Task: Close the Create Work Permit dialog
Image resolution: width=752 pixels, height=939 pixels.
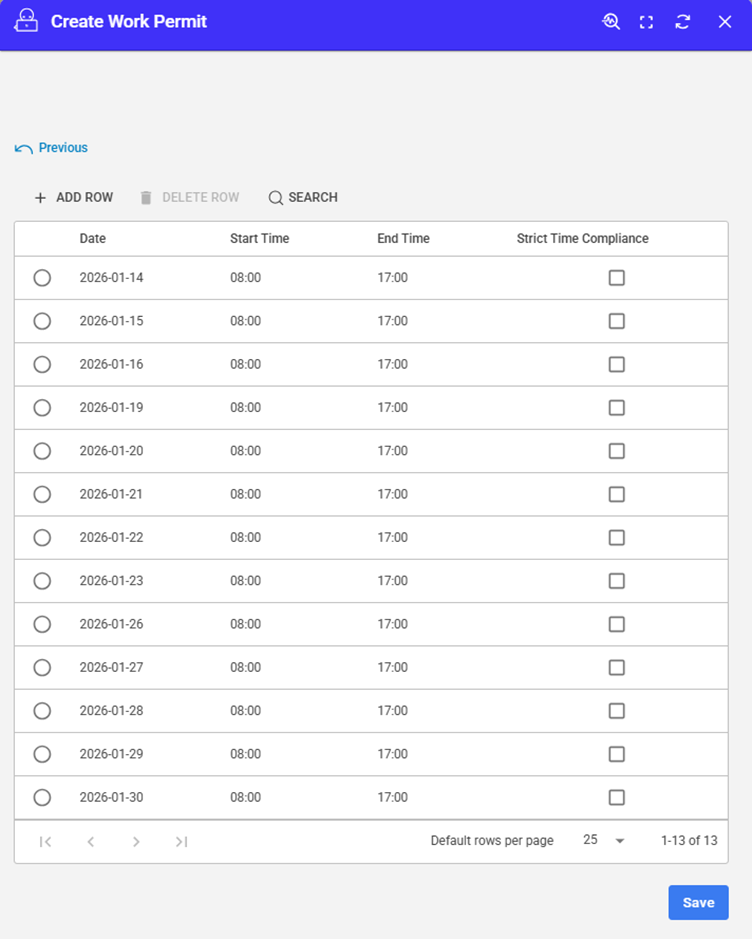Action: (725, 22)
